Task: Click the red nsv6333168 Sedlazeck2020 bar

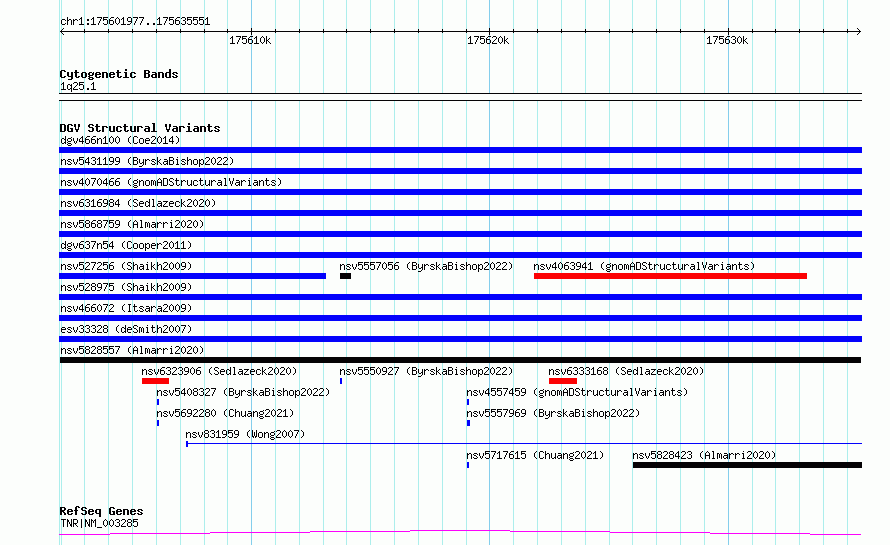Action: 562,381
